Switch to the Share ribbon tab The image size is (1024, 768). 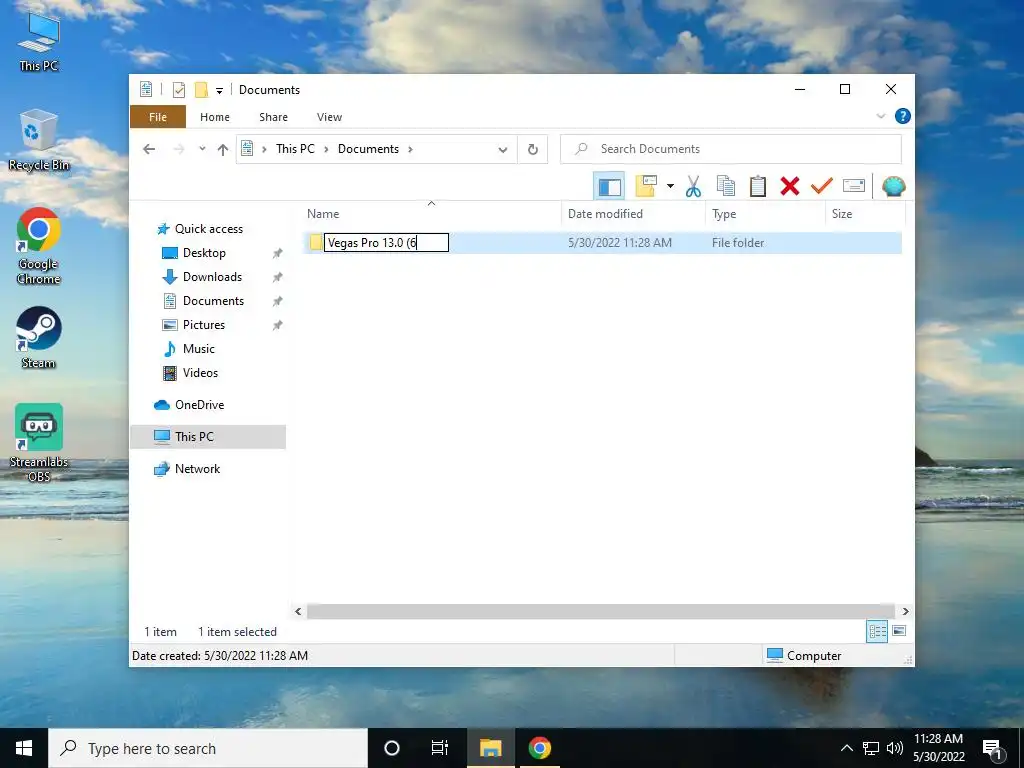point(273,117)
